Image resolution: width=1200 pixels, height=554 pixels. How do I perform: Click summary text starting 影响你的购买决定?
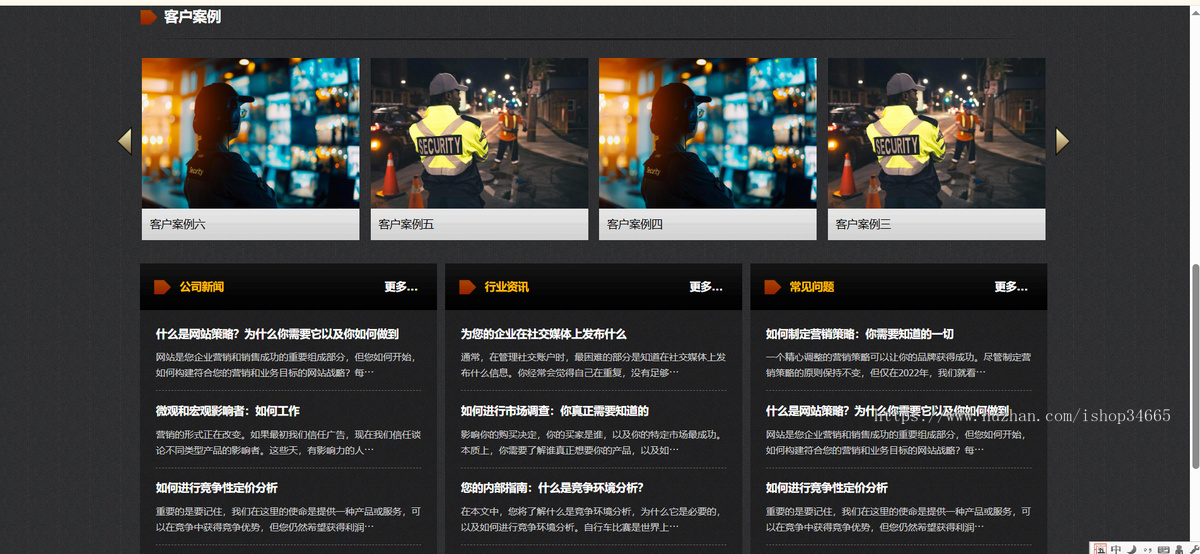pyautogui.click(x=593, y=442)
